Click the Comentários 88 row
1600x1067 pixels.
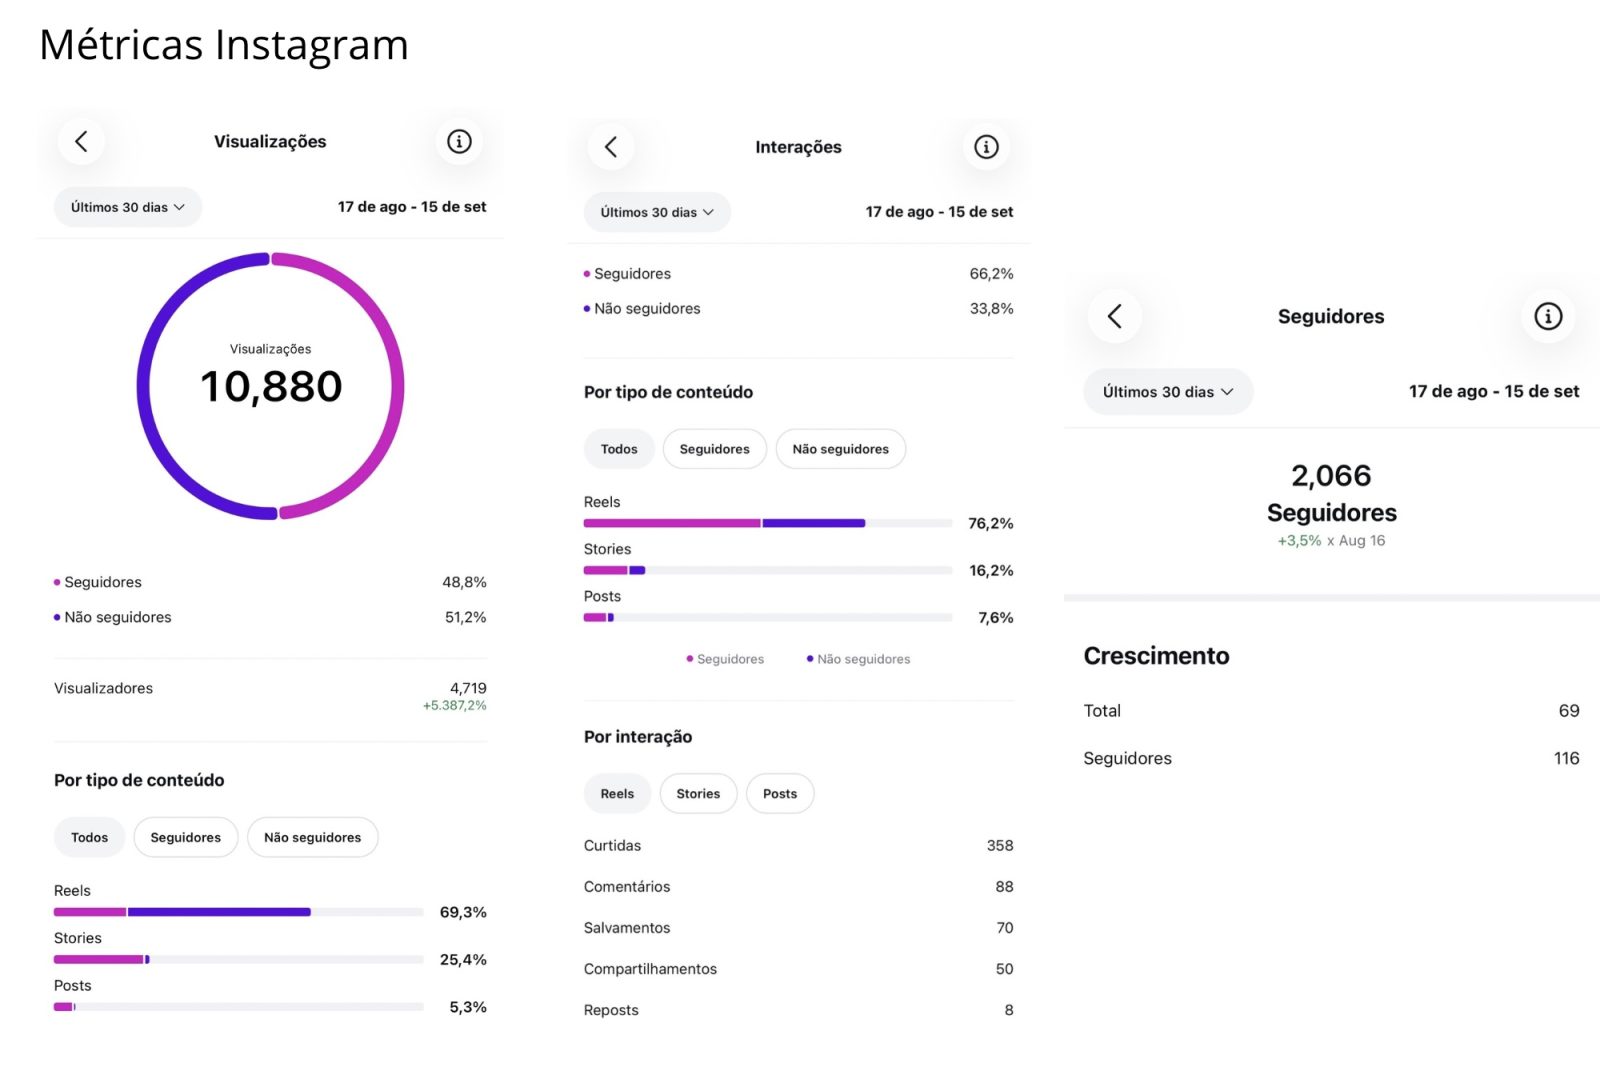click(799, 886)
